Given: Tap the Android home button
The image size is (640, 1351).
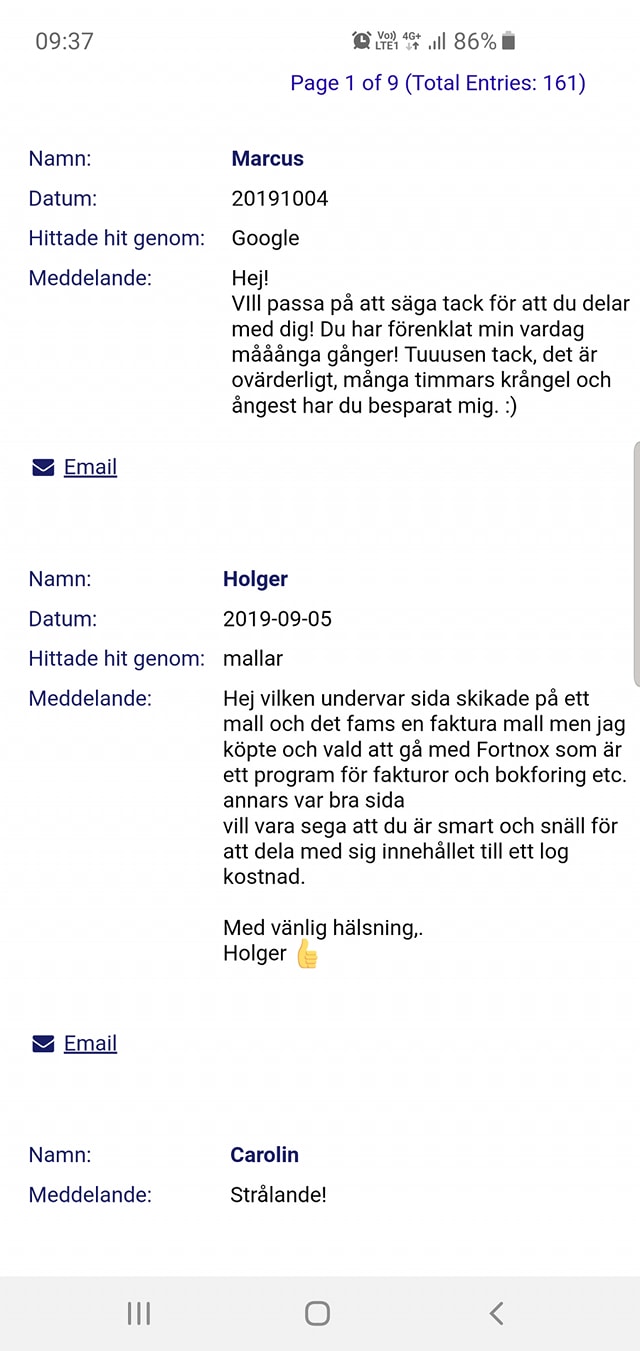Looking at the screenshot, I should click(x=317, y=1313).
